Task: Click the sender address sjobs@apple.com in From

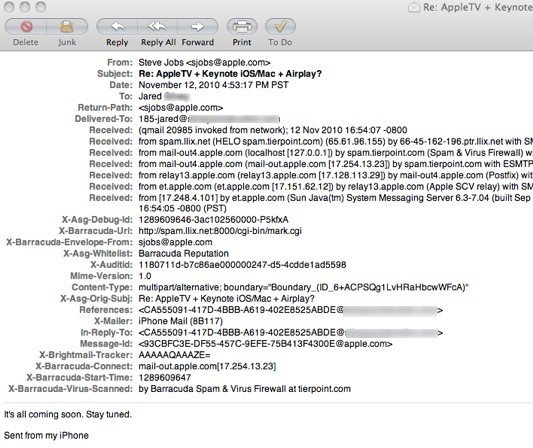Action: (228, 63)
